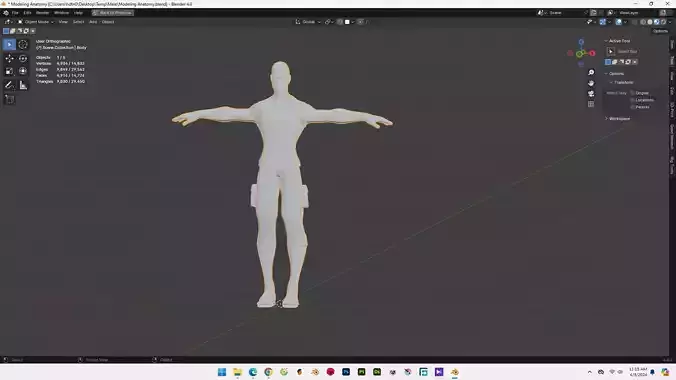Open Windows Start menu on taskbar

click(222, 372)
